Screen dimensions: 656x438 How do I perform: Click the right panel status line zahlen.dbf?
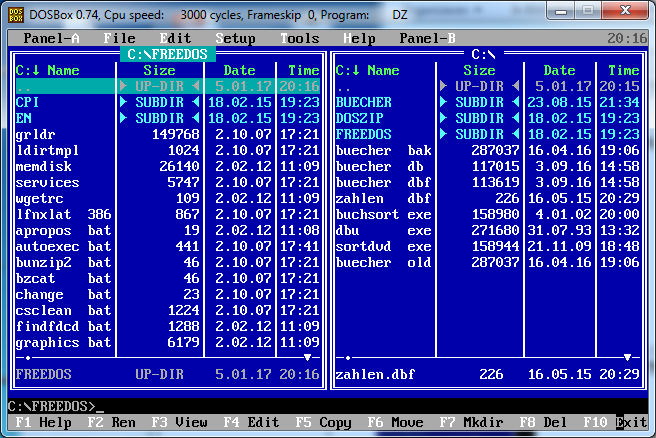pos(488,374)
